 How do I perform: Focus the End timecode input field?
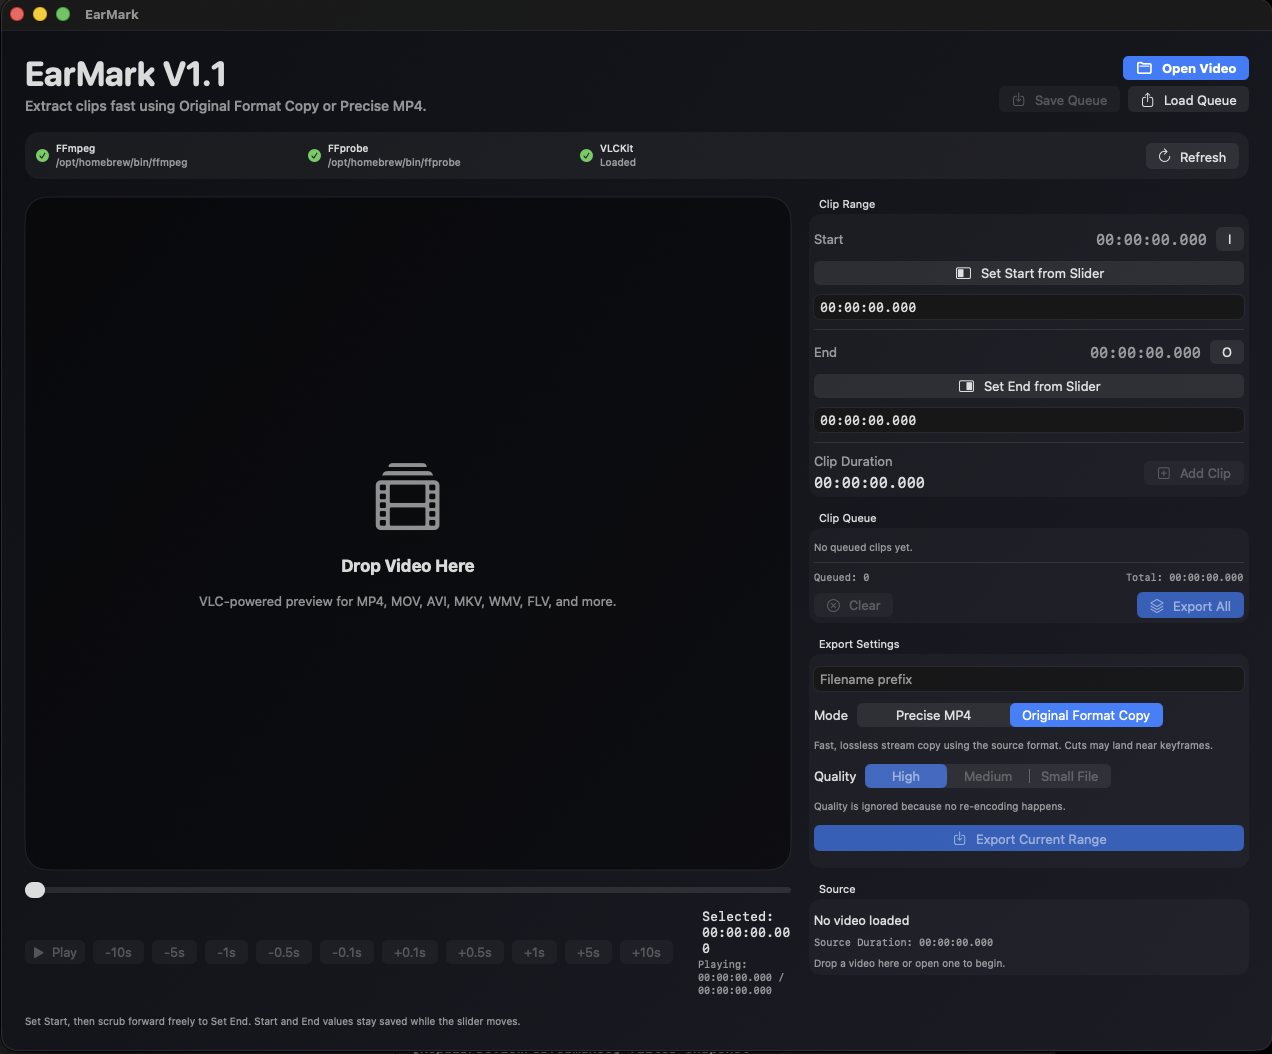pyautogui.click(x=1029, y=420)
